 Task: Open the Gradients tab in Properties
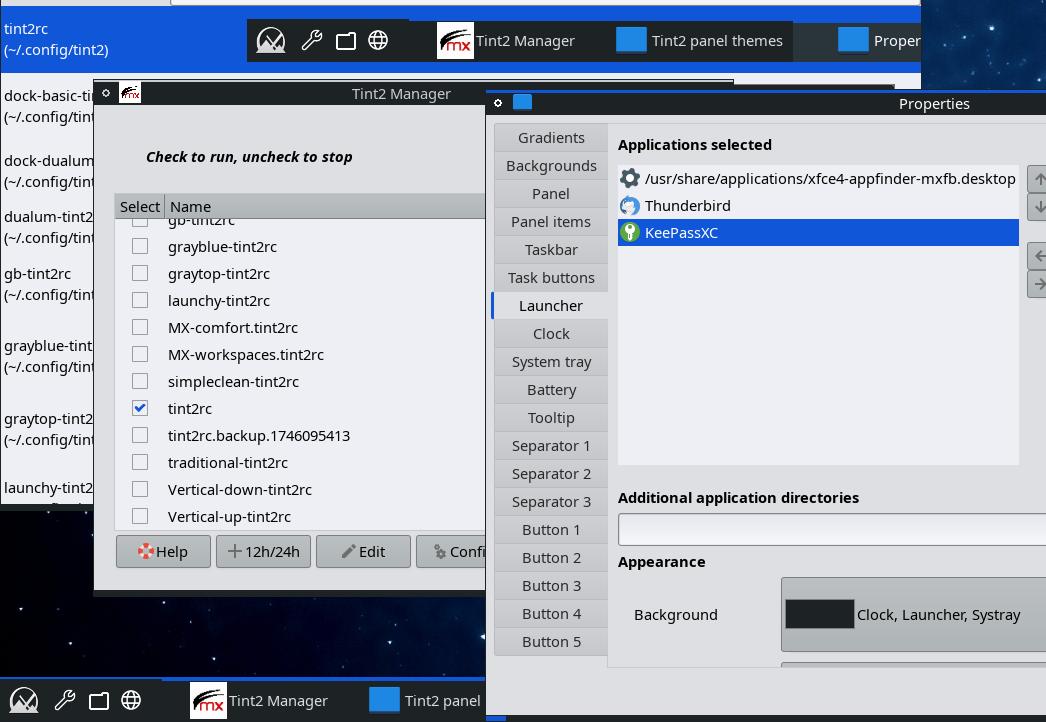pos(551,137)
